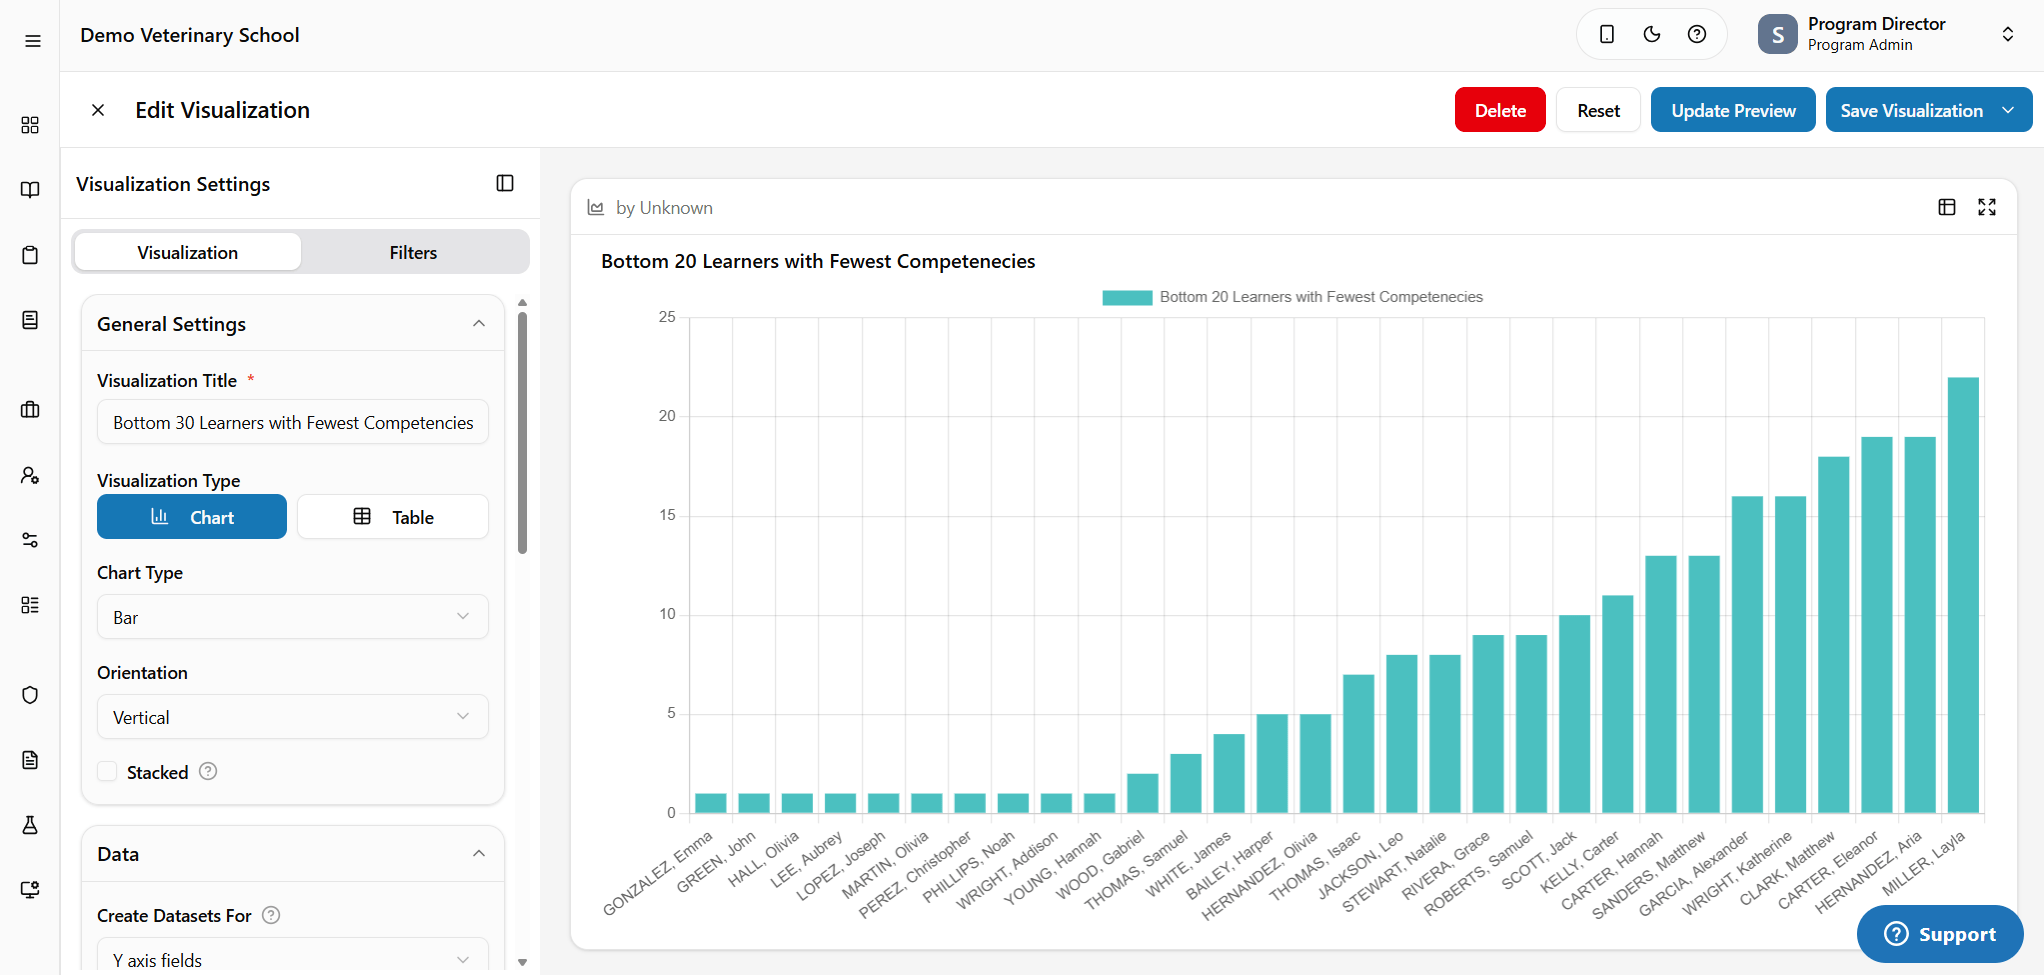2044x975 pixels.
Task: Open the monitor settings icon in sidebar
Action: [x=30, y=890]
